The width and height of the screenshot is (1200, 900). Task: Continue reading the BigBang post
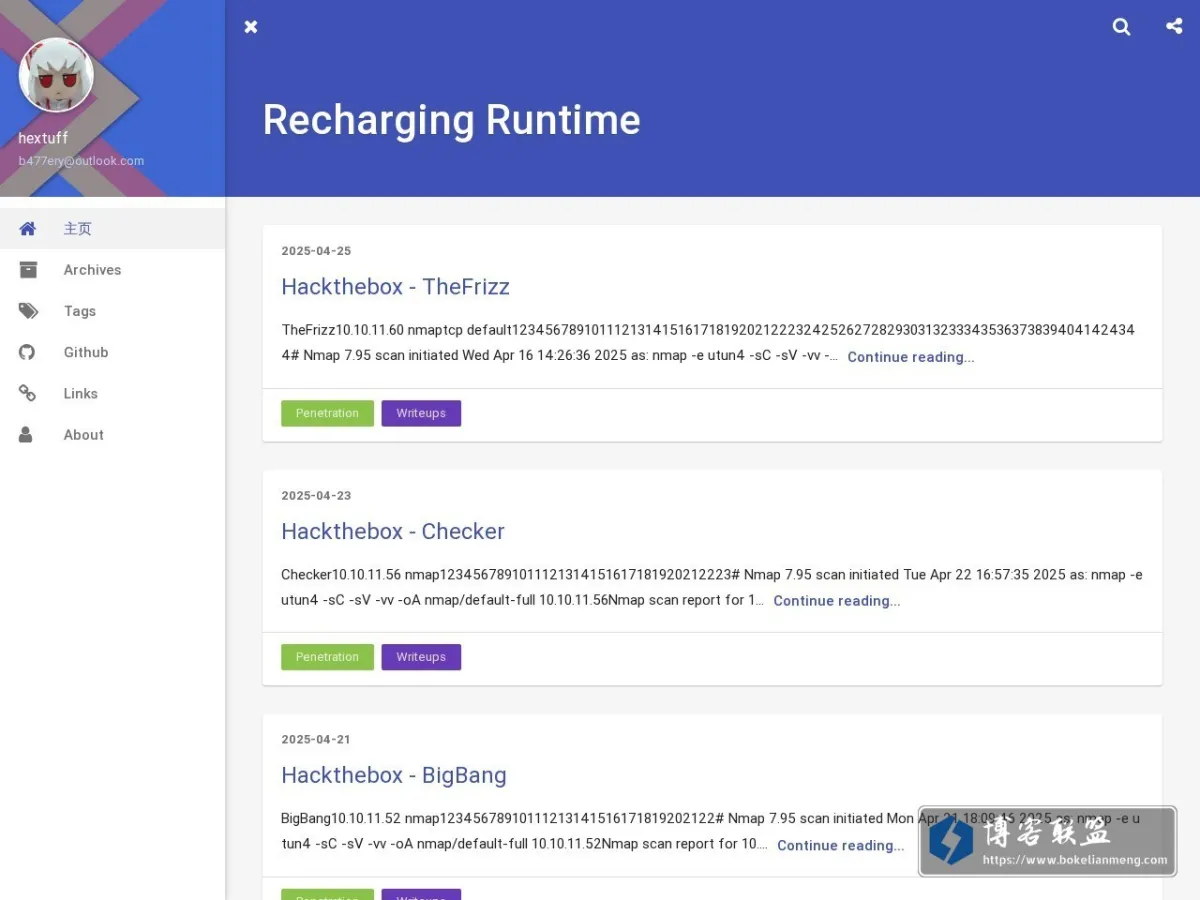[x=841, y=845]
